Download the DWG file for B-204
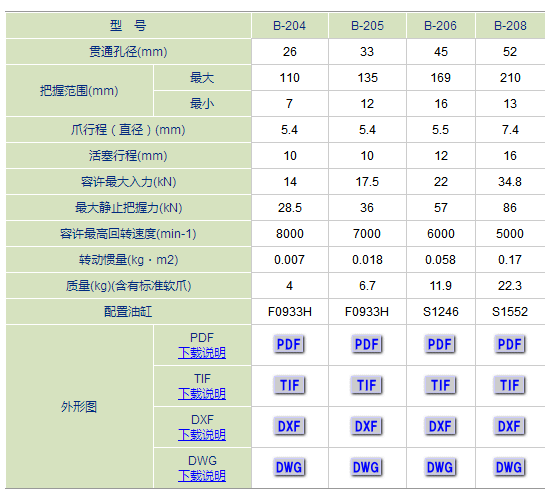The image size is (554, 490). coord(289,467)
